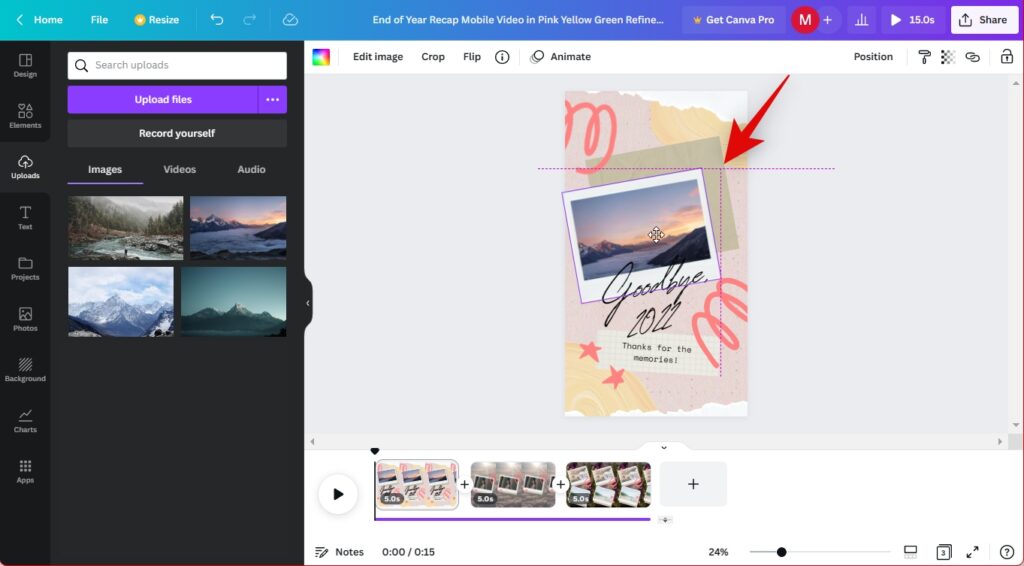Open the Projects sidebar panel
Image resolution: width=1024 pixels, height=566 pixels.
pos(25,268)
